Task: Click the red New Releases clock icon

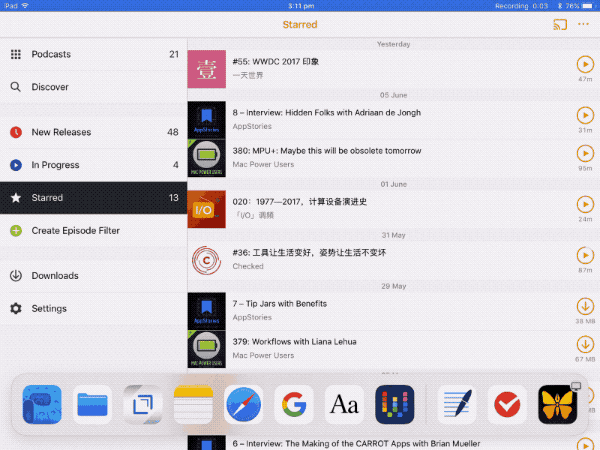Action: [16, 132]
